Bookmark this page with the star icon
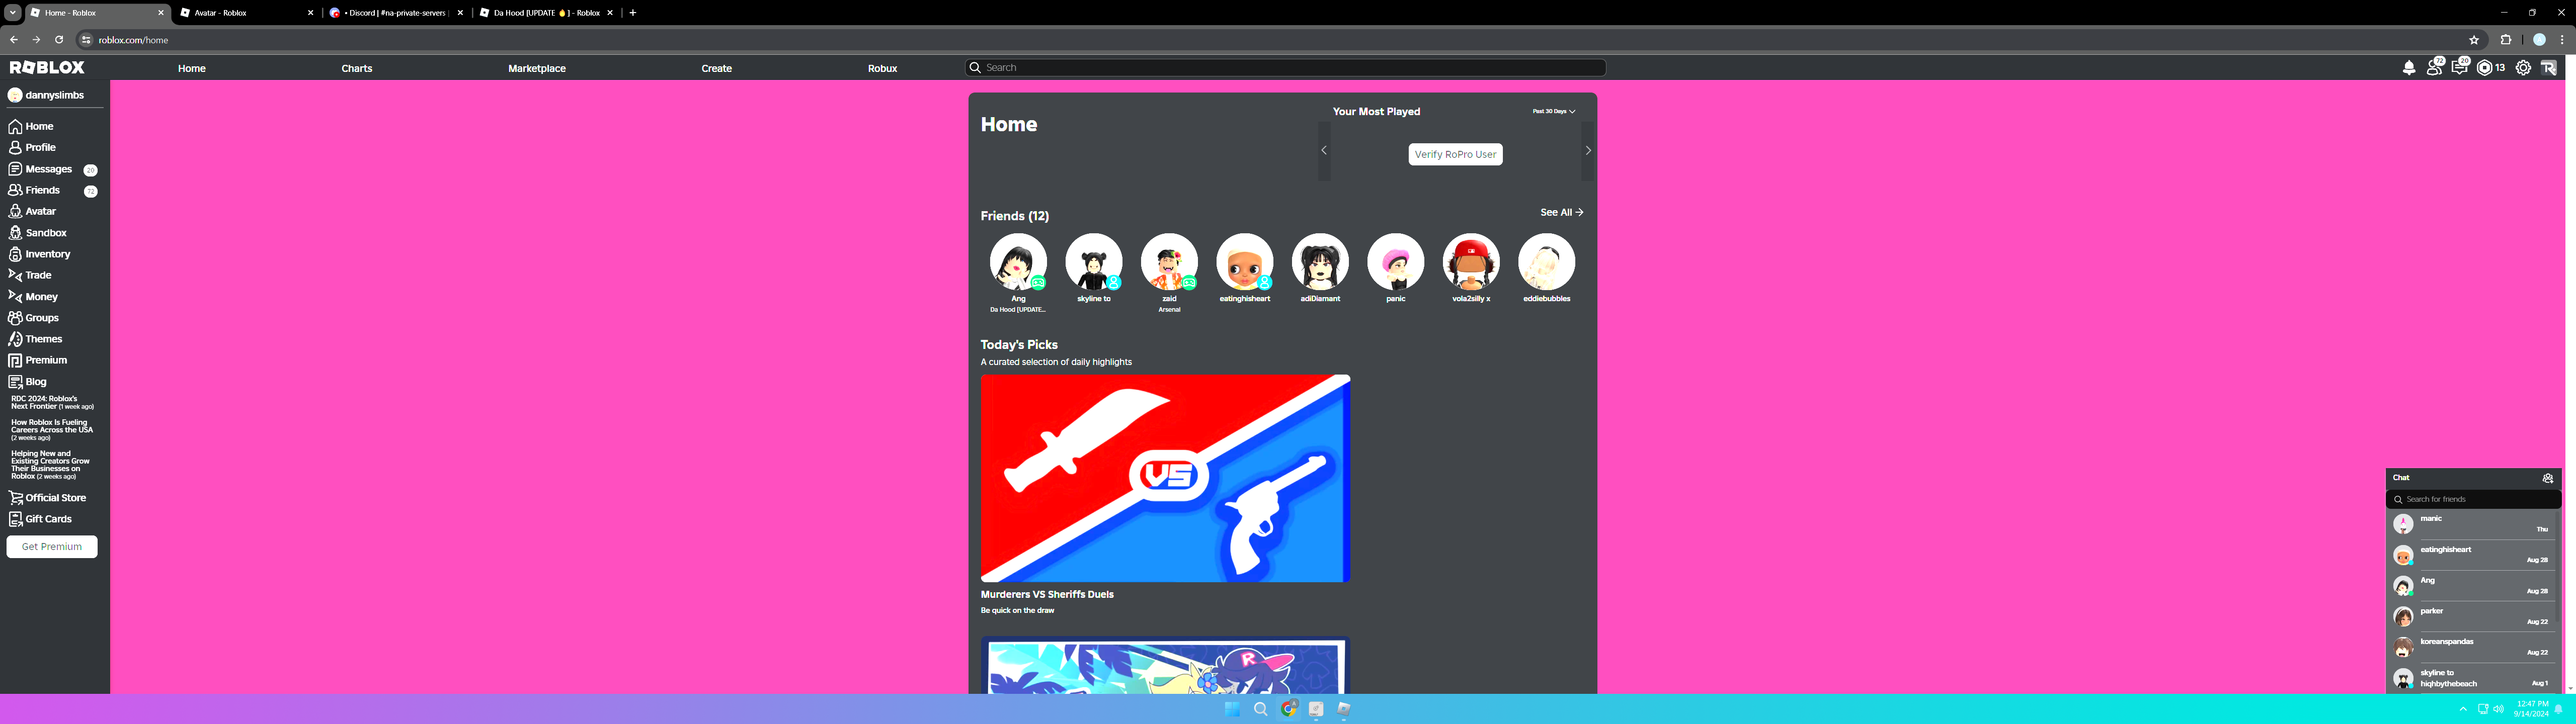2576x724 pixels. (x=2474, y=40)
